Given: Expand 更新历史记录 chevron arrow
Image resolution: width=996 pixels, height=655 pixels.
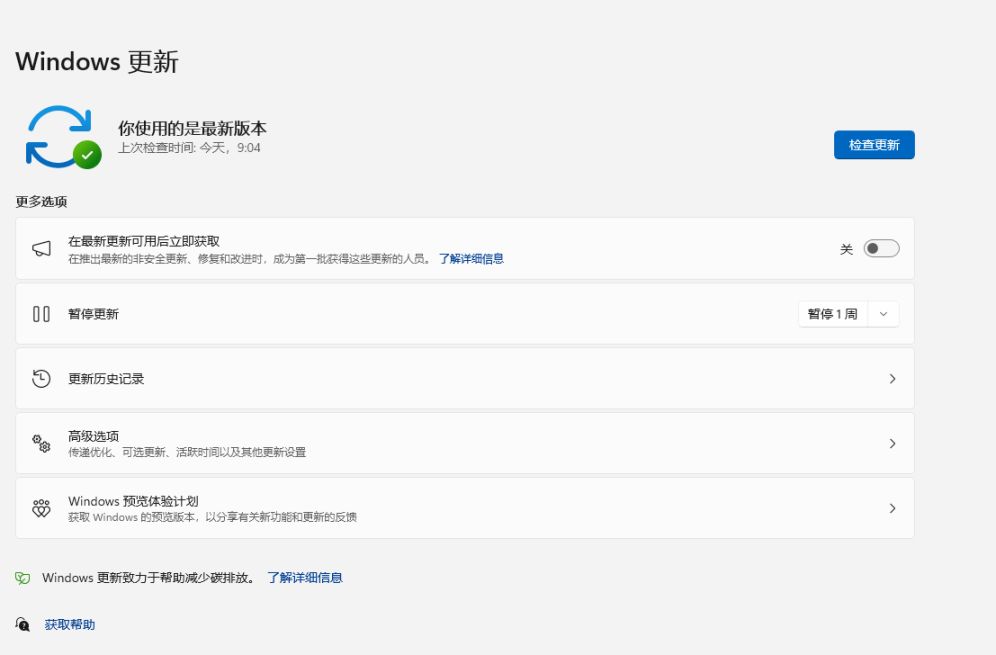Looking at the screenshot, I should tap(892, 379).
